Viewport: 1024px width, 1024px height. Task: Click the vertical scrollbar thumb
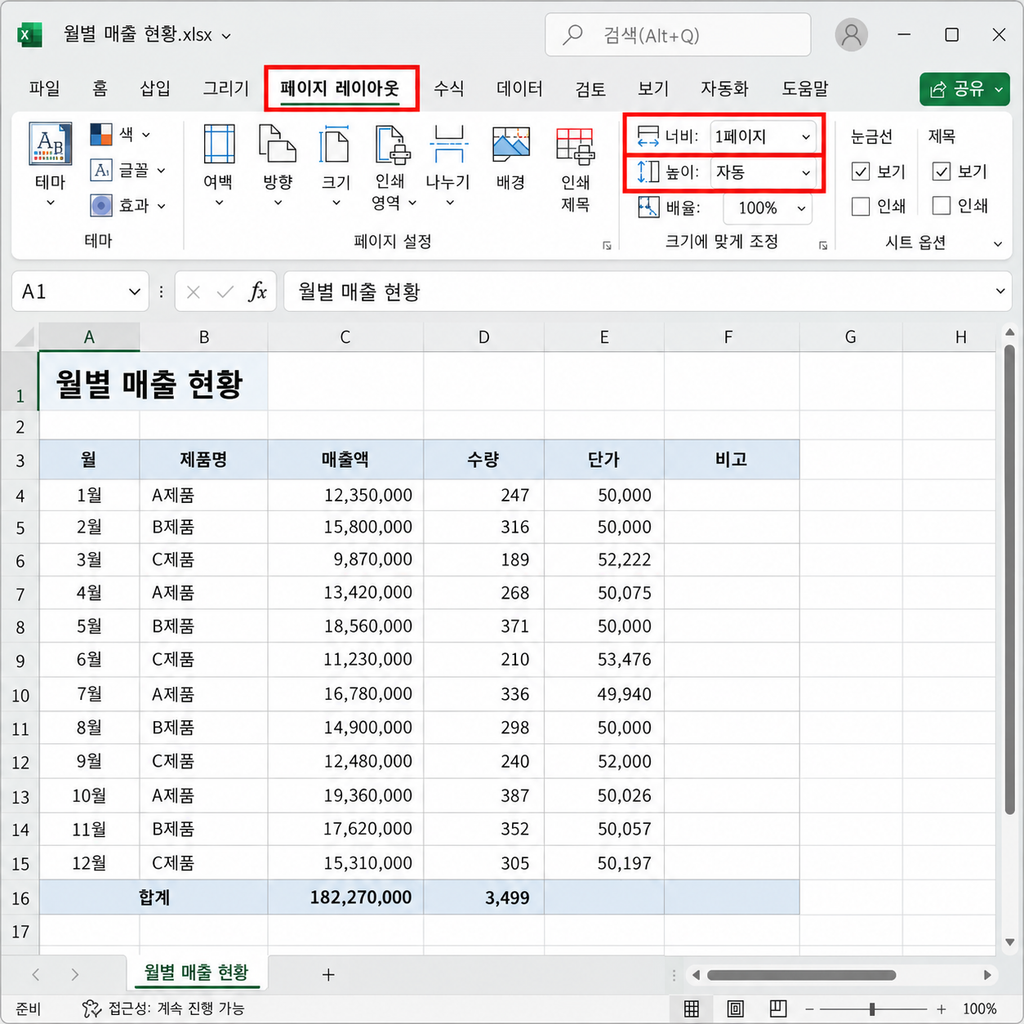[x=1009, y=579]
